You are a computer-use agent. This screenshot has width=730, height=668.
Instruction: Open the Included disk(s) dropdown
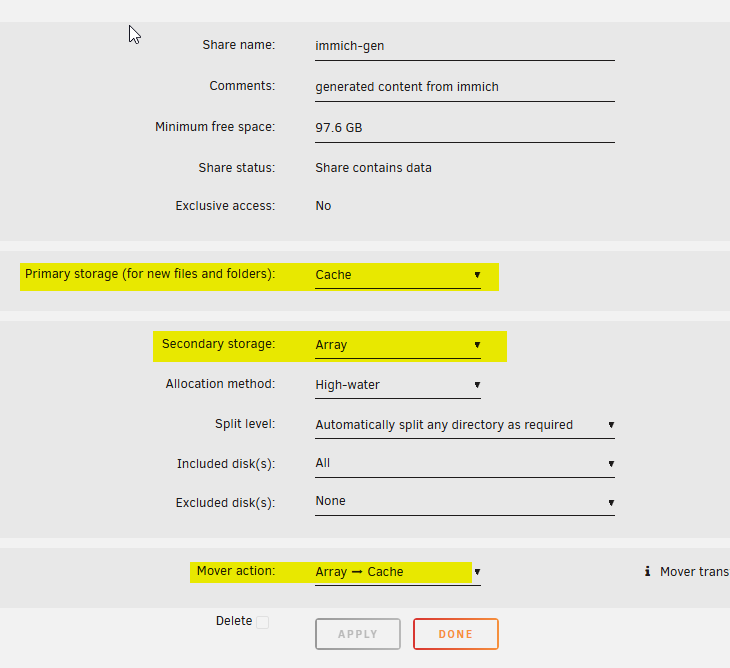click(464, 464)
